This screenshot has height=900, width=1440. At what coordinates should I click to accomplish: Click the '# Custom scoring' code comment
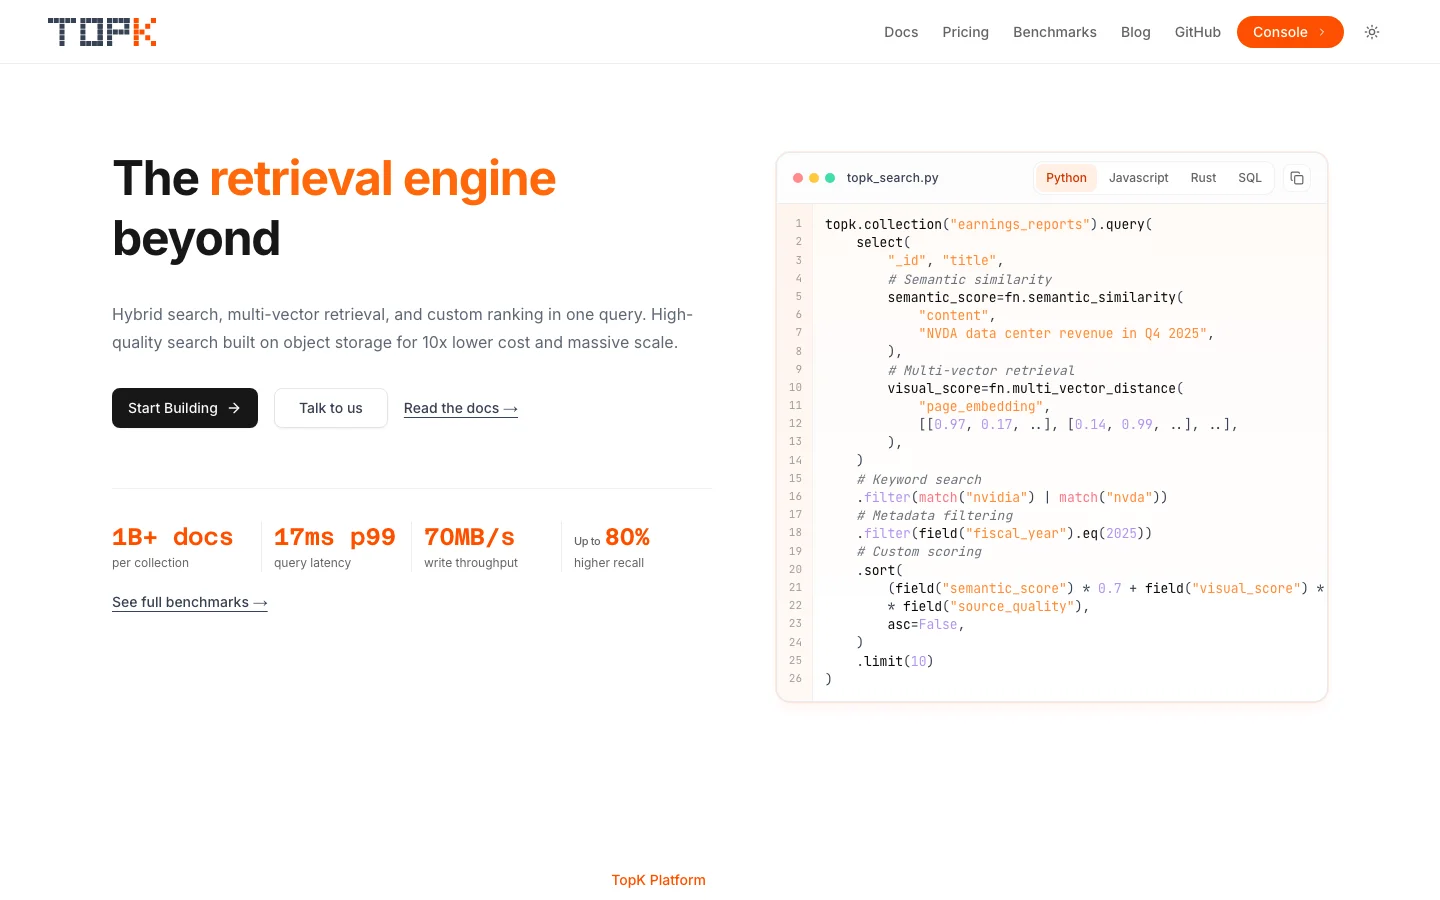919,551
